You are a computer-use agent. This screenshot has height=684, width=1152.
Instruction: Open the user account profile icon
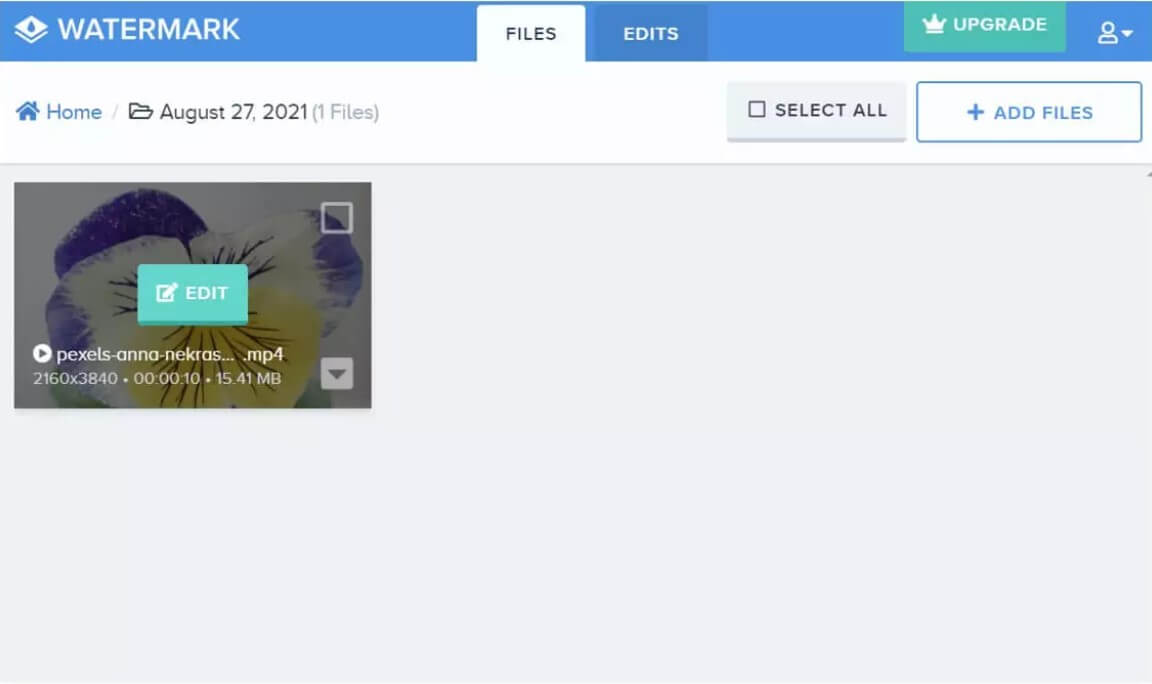[x=1107, y=32]
